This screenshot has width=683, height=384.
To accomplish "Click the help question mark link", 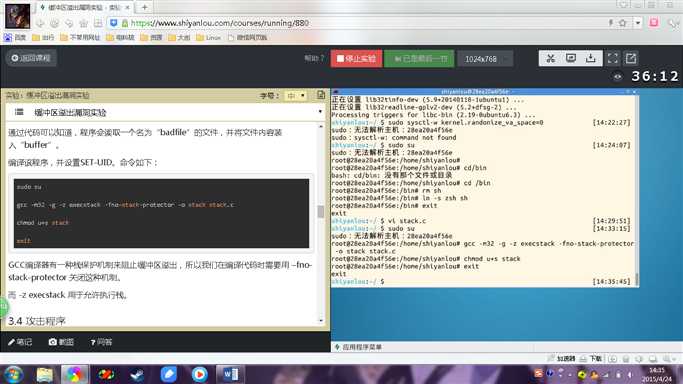I will (314, 58).
